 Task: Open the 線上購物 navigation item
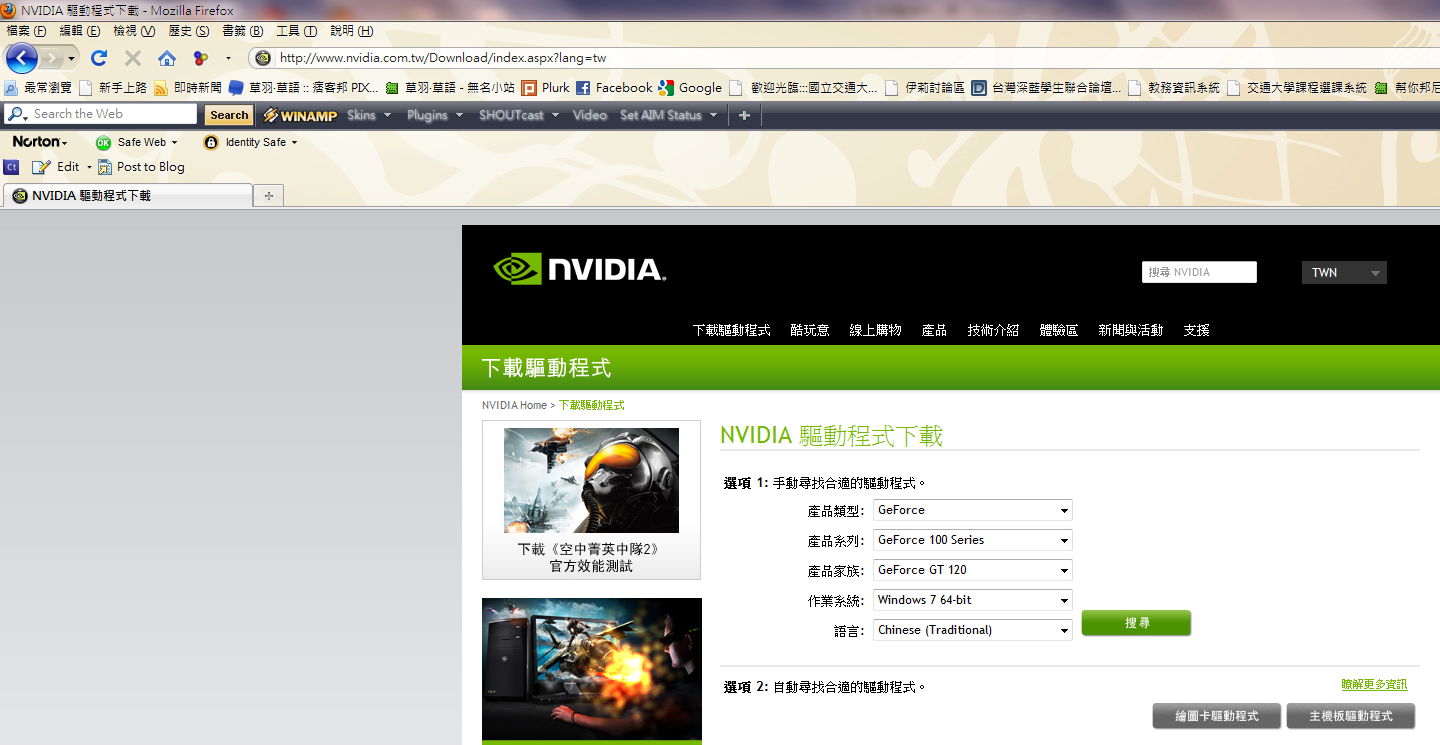tap(876, 330)
